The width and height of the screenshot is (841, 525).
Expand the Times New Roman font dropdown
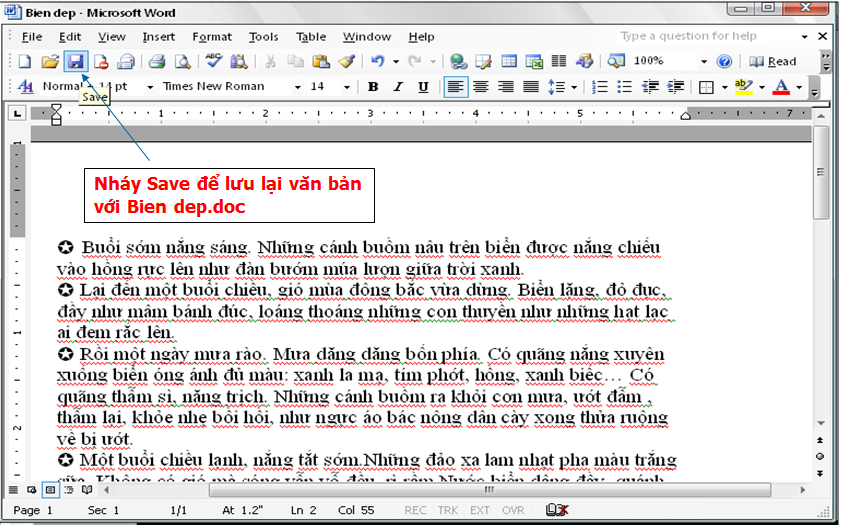[296, 87]
